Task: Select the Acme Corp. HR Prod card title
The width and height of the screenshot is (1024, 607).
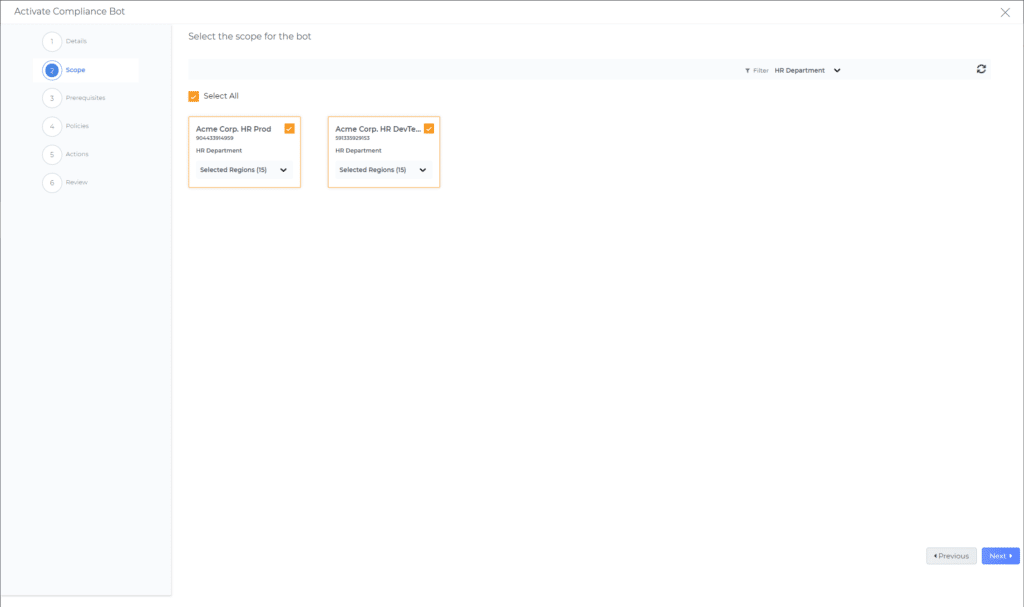Action: (x=233, y=129)
